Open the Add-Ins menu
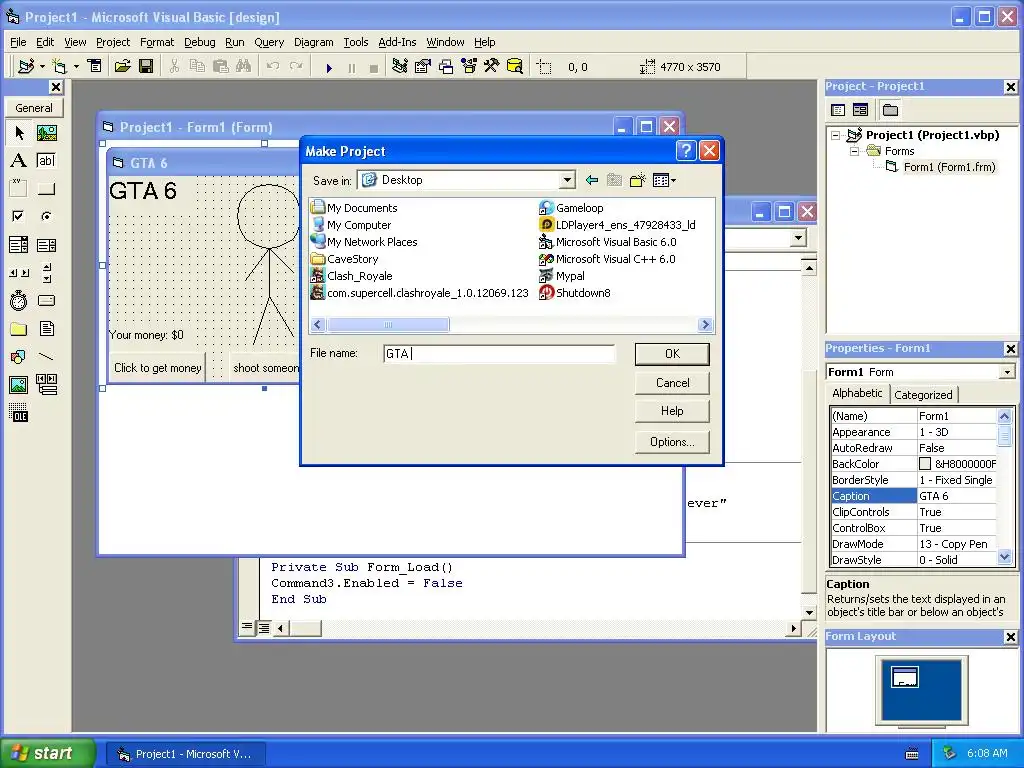The height and width of the screenshot is (768, 1024). pos(397,42)
